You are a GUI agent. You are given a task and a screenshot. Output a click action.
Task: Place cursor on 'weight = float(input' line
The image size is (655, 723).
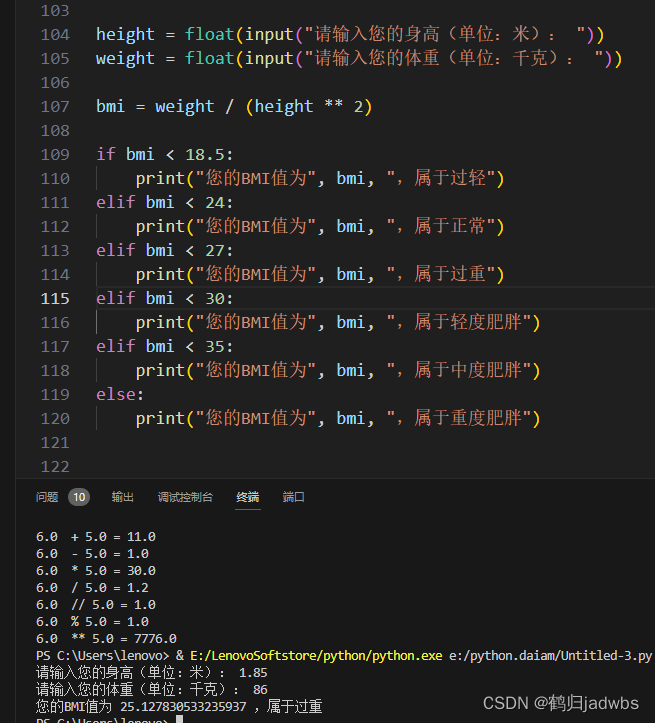pos(359,59)
